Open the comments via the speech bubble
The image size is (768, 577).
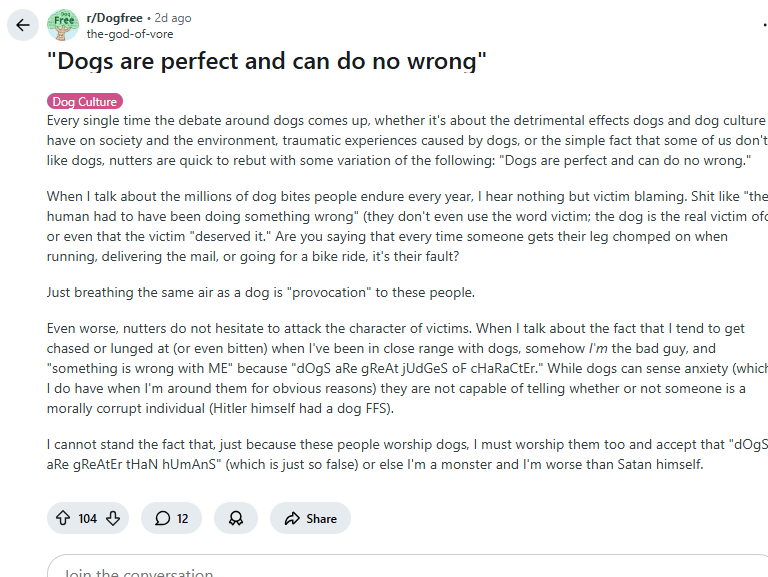pos(171,518)
